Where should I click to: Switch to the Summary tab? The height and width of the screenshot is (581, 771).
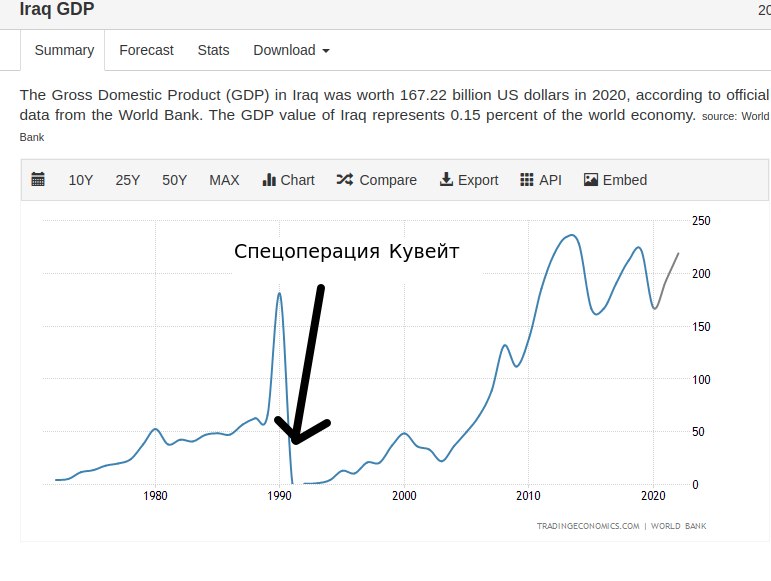pos(64,50)
